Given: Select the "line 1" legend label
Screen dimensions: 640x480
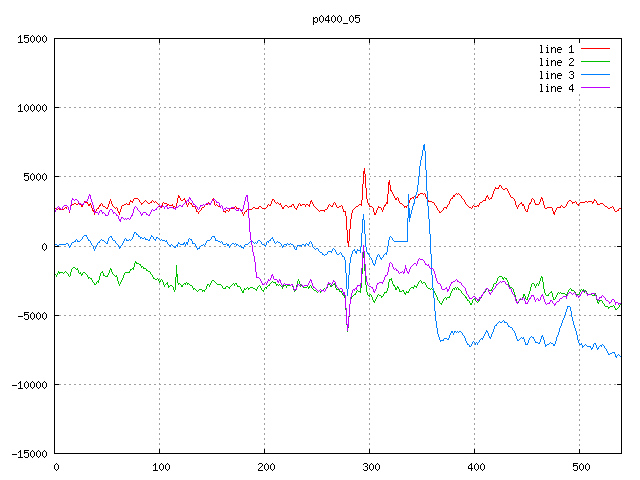Looking at the screenshot, I should coord(557,49).
